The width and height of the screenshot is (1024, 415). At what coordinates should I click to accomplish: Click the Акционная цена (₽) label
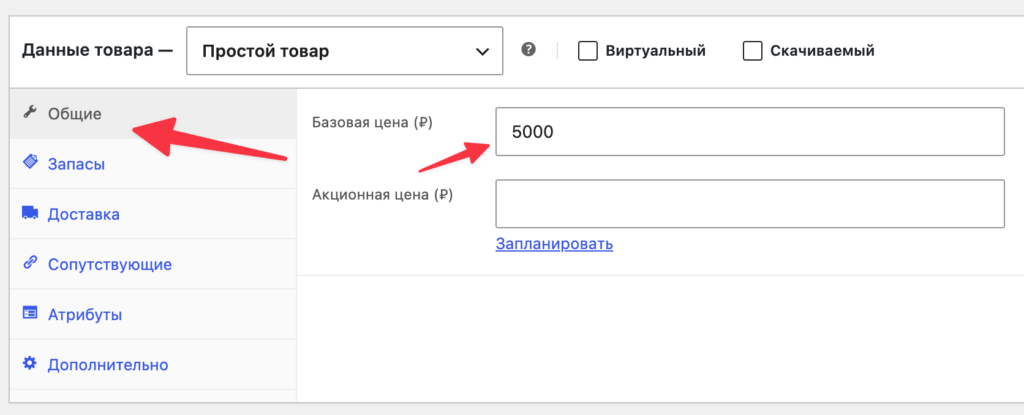tap(383, 194)
